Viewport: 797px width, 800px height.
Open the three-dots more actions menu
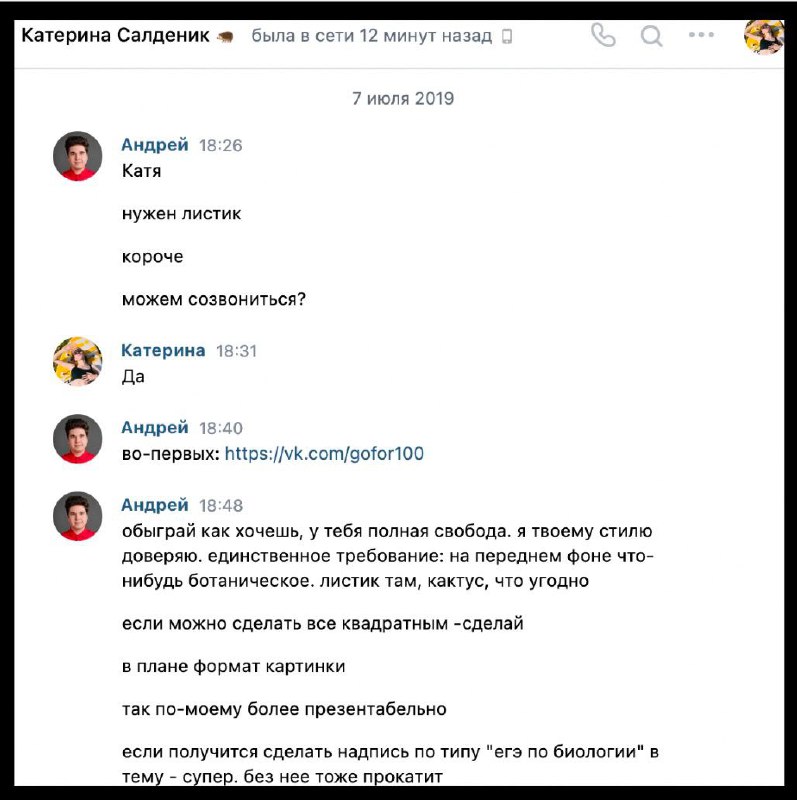pyautogui.click(x=701, y=35)
